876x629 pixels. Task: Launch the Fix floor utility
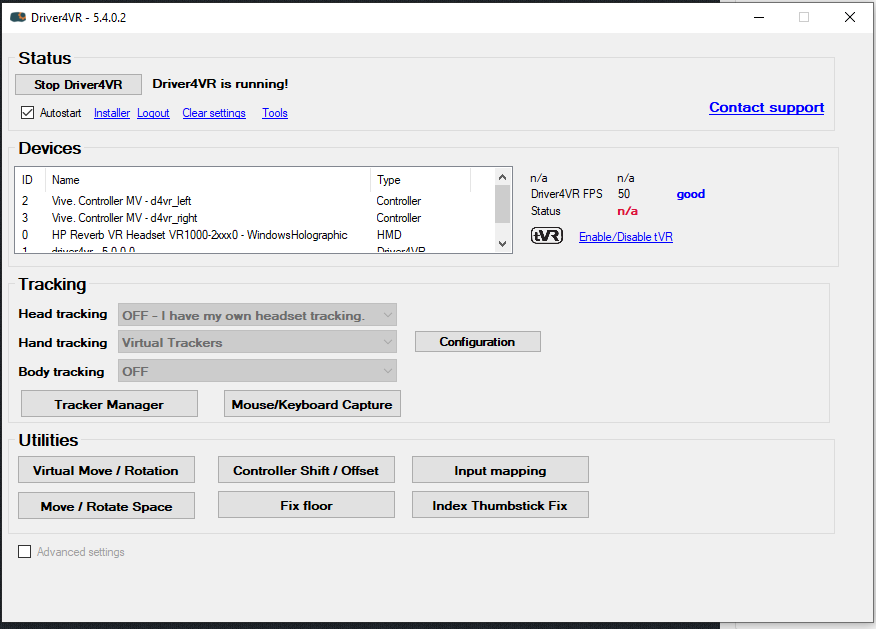coord(306,505)
